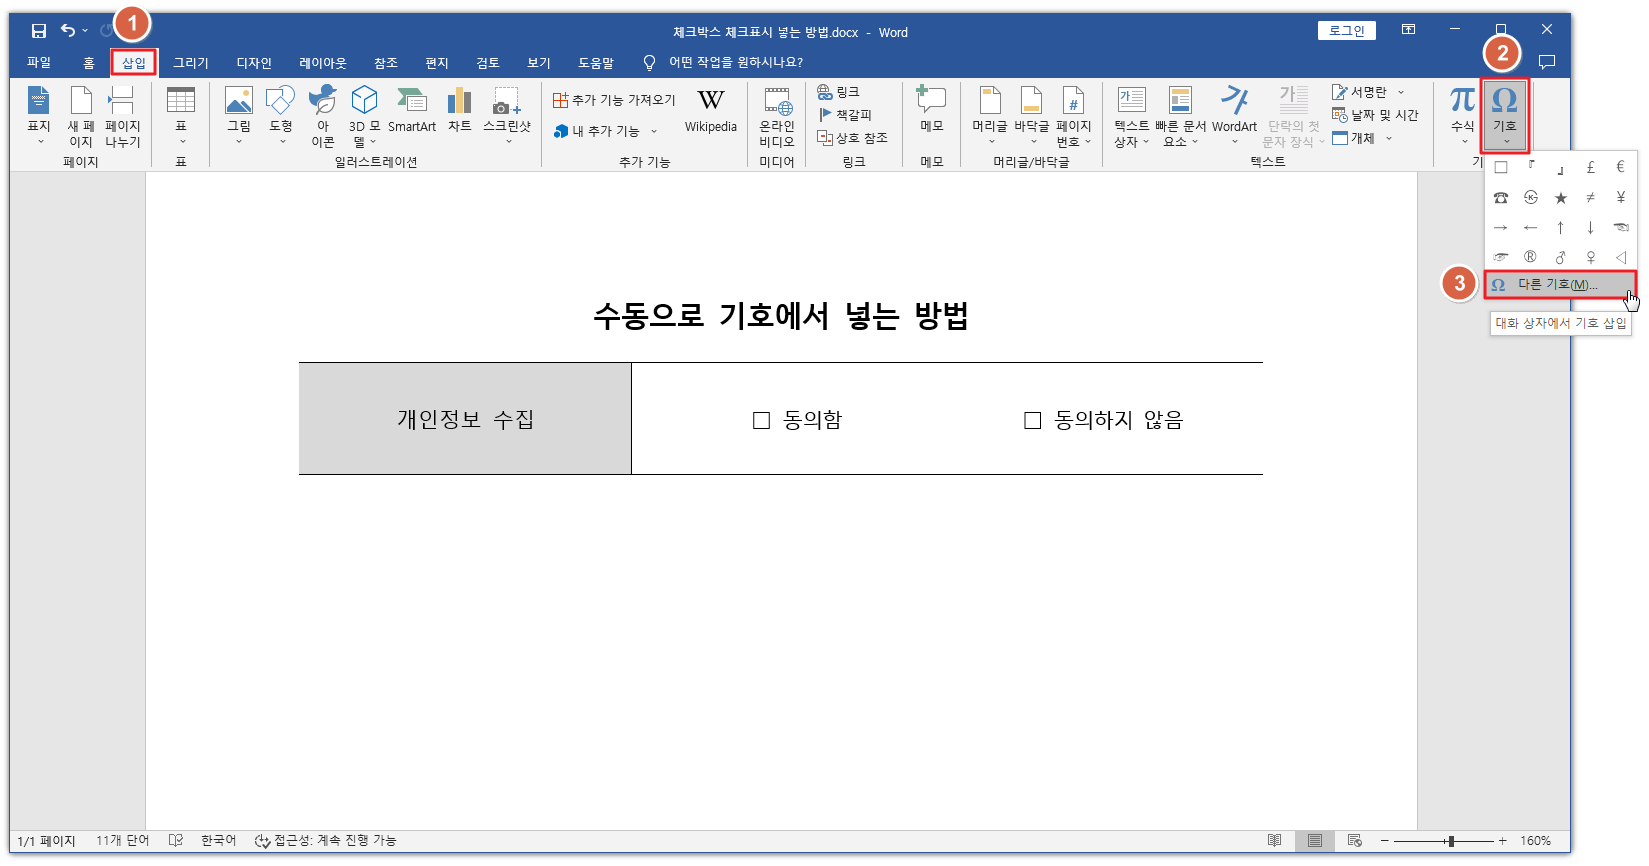Insert WordArt text

1235,116
